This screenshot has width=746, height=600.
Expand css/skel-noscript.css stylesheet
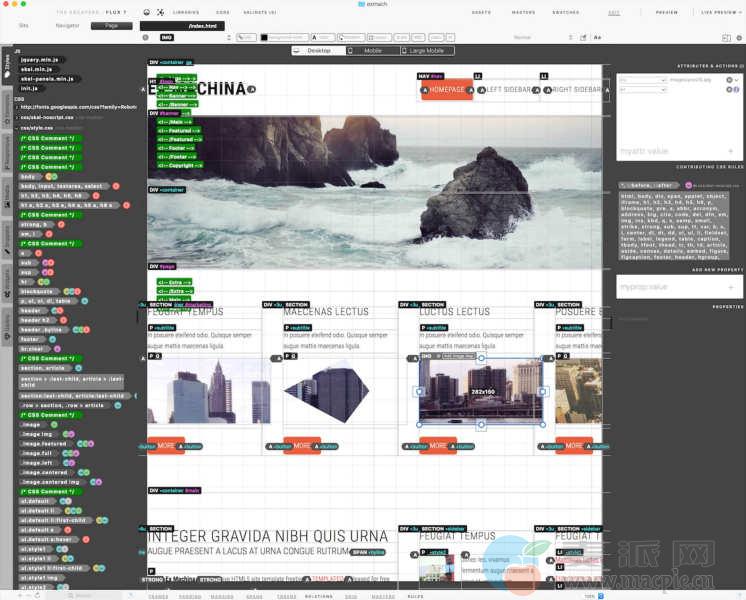click(x=16, y=117)
